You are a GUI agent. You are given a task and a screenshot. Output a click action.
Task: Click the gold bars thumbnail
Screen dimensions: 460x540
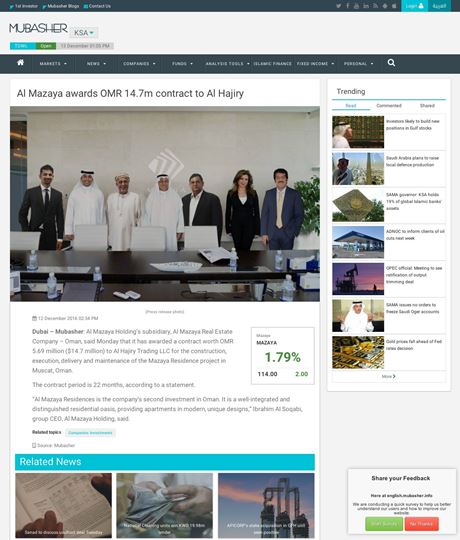point(358,352)
